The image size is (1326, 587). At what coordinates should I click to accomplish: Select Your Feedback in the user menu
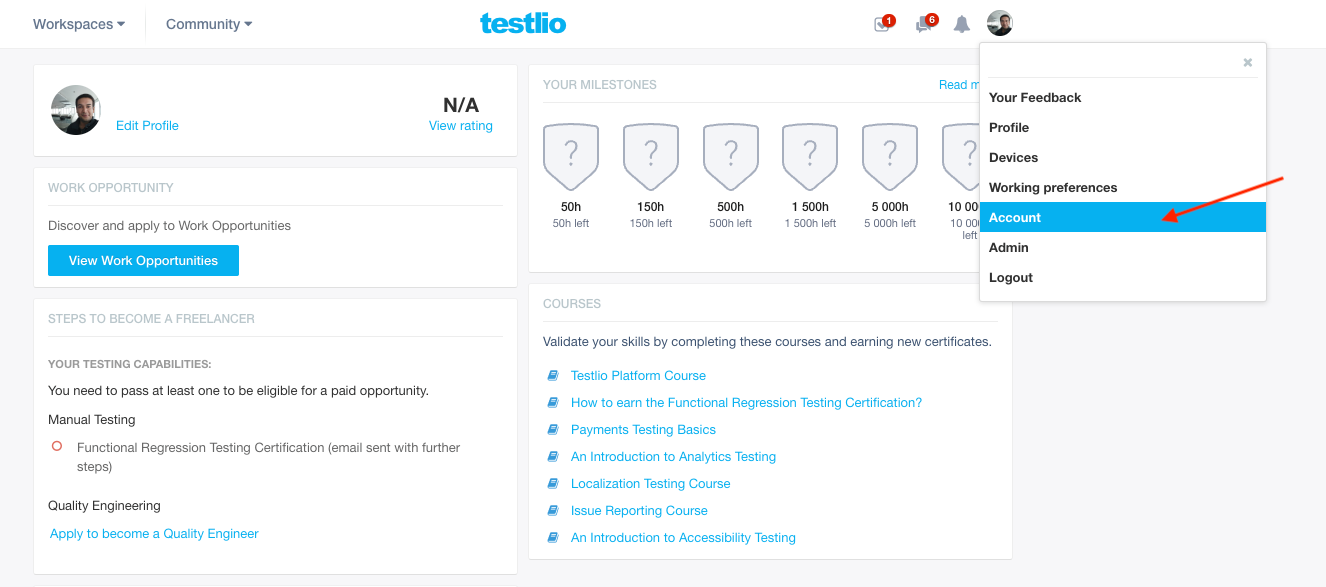[1123, 97]
